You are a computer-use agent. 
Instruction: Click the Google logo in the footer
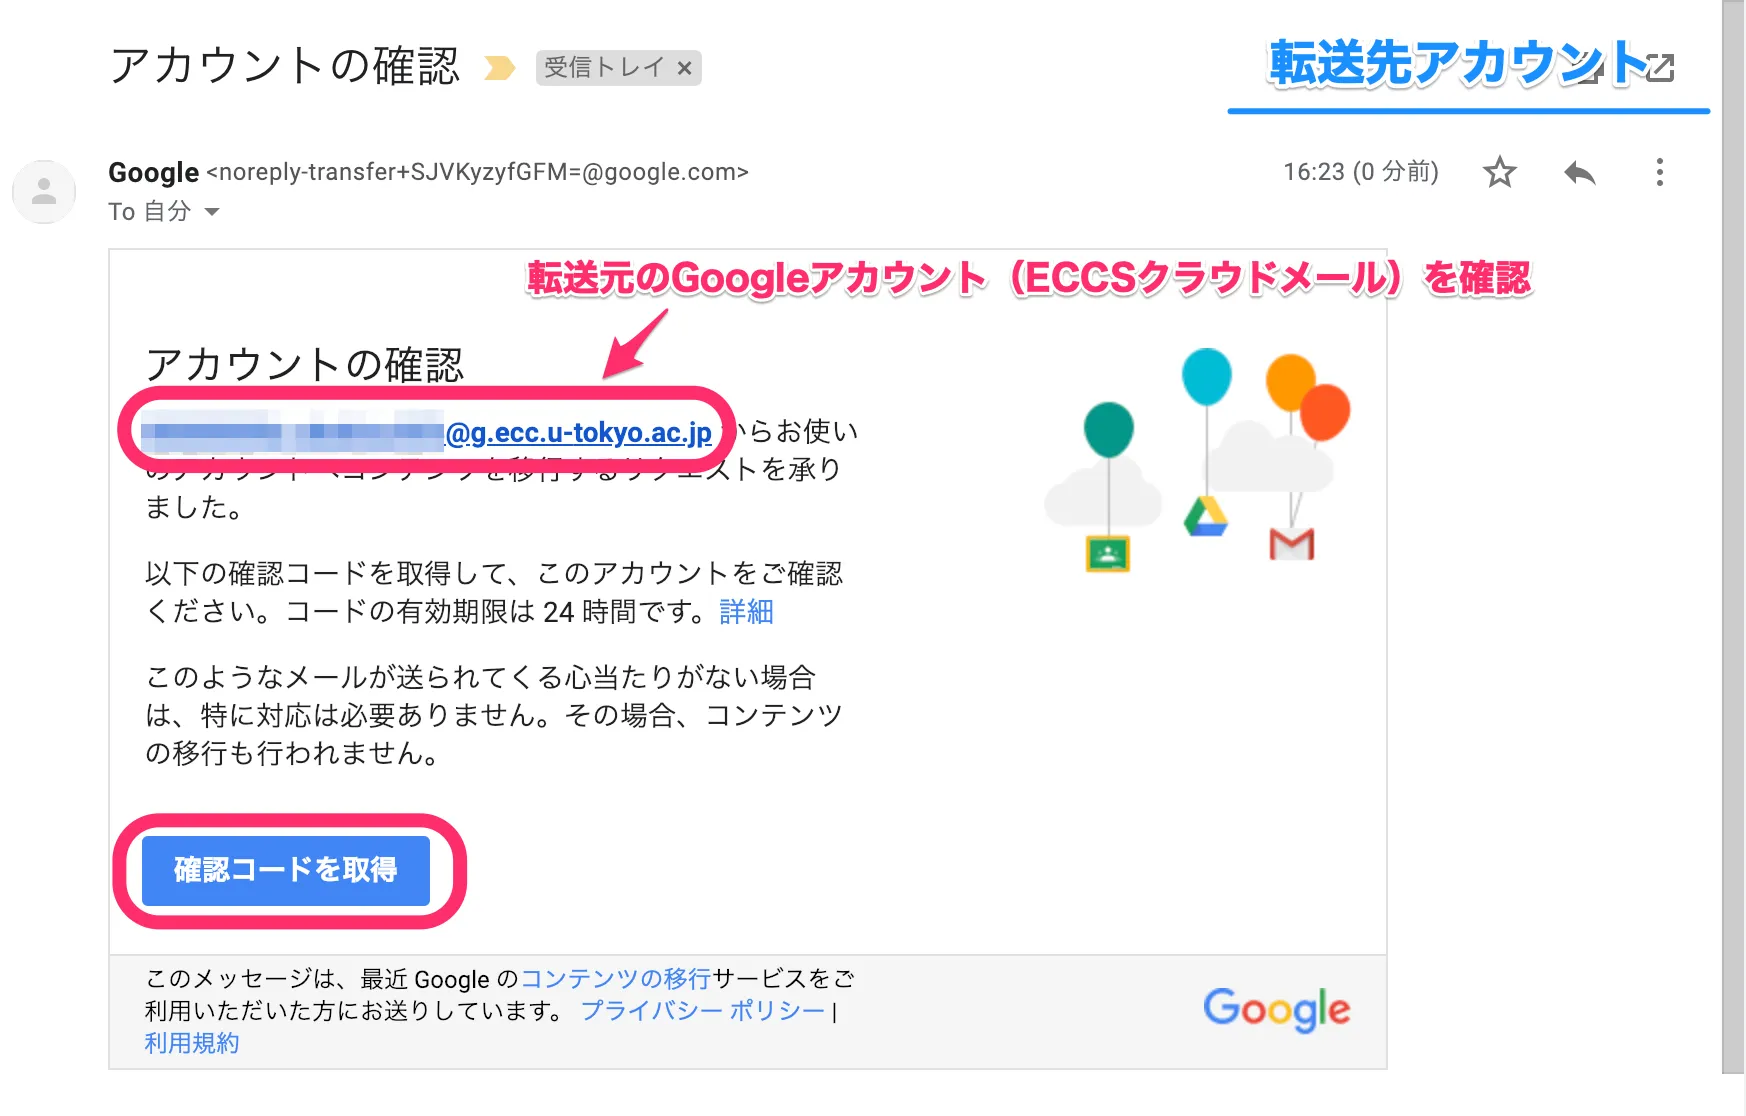1276,1009
